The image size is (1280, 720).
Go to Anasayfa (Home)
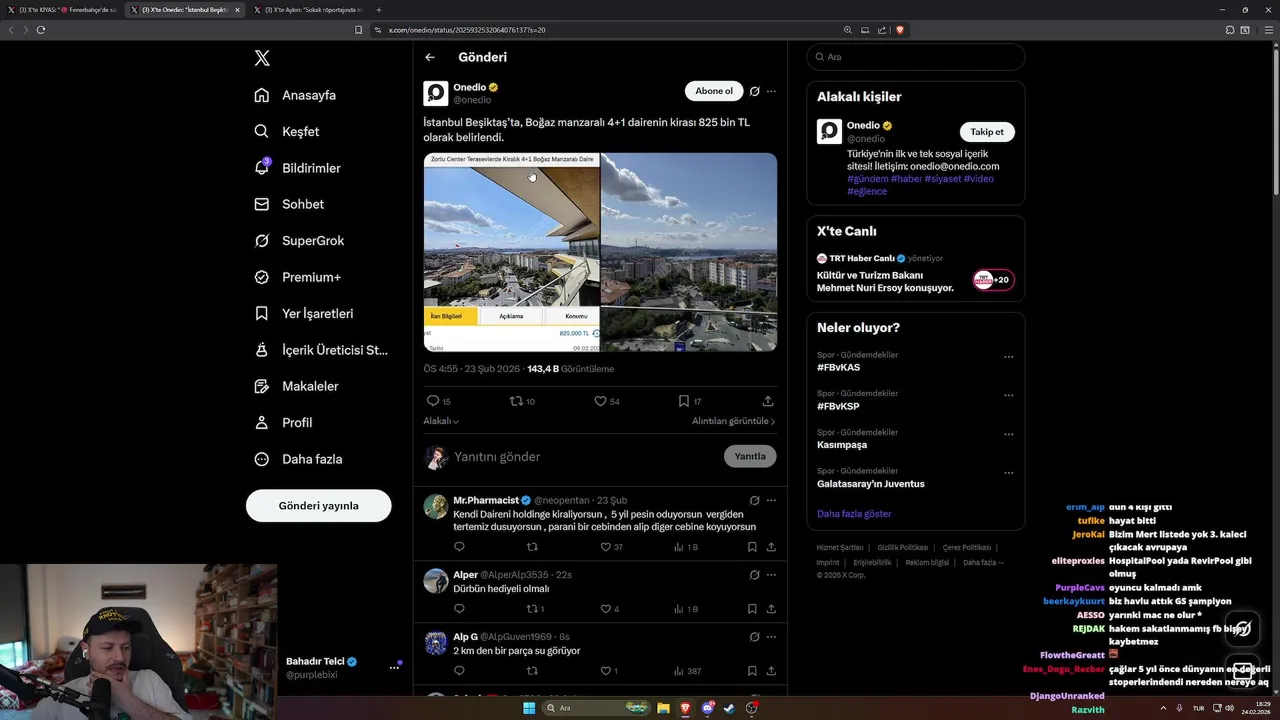tap(295, 95)
